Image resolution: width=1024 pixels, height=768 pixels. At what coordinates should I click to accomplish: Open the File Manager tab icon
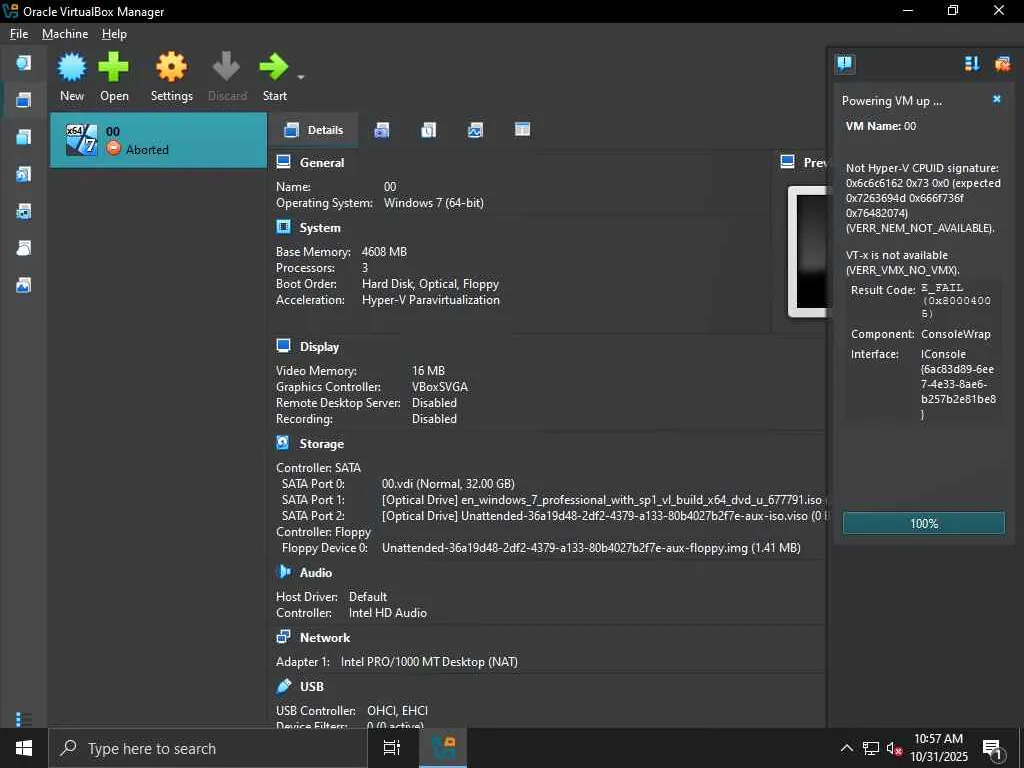click(x=522, y=130)
